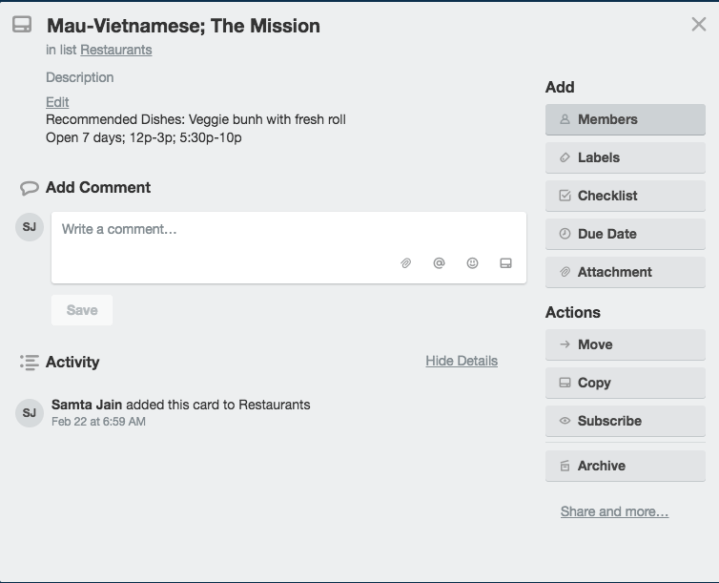Open the Members button

(x=625, y=119)
